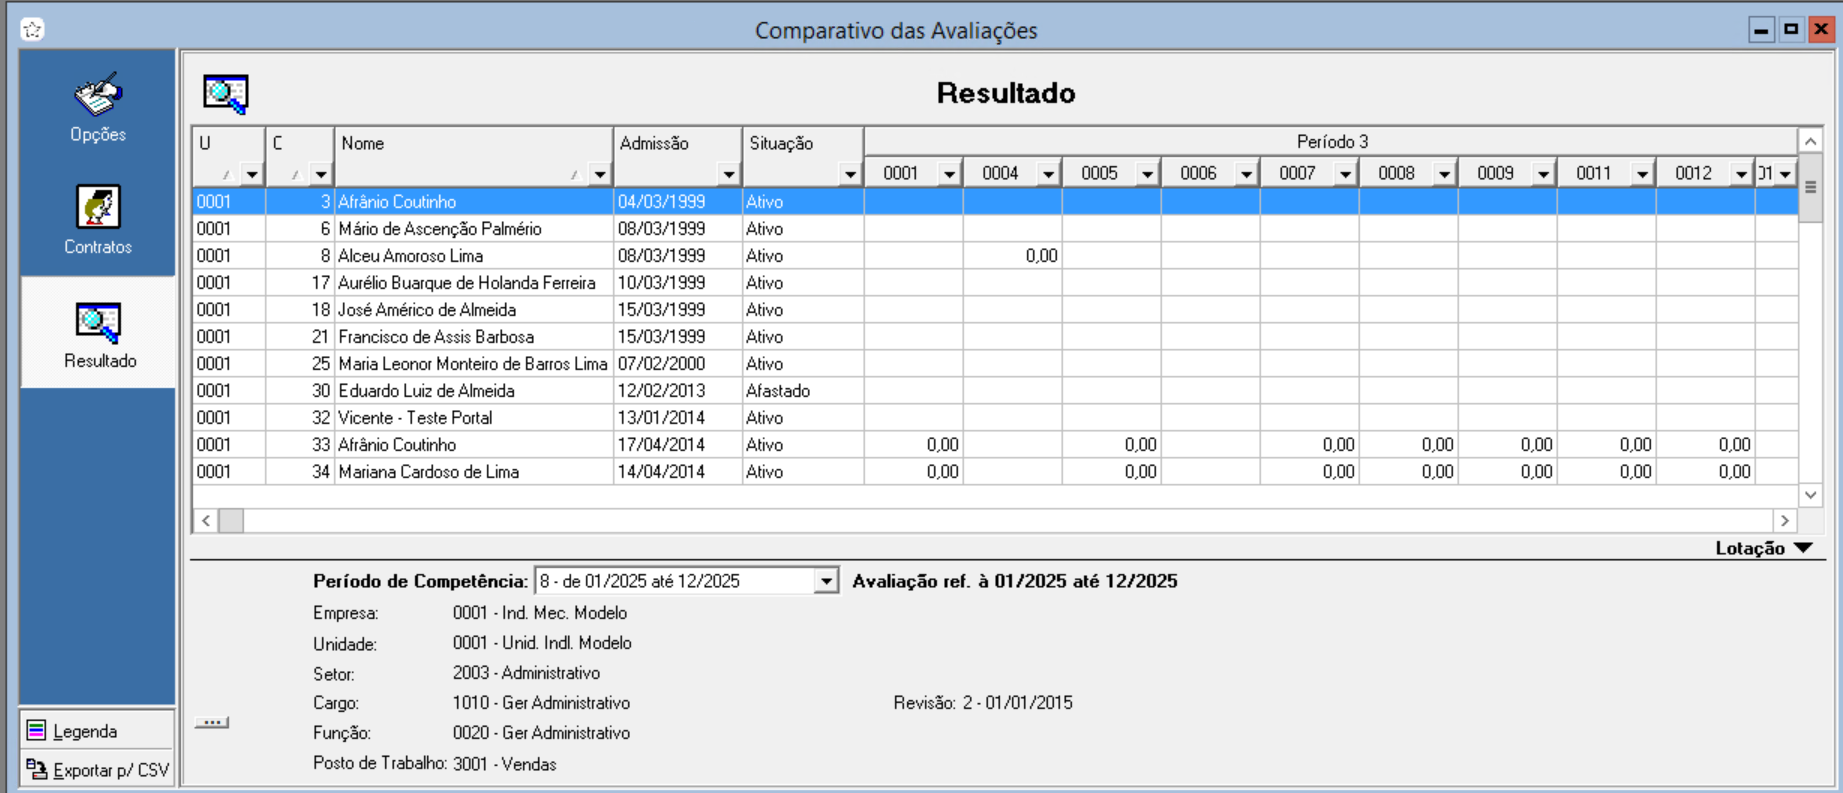Open the Nome column filter dropdown
Viewport: 1843px width, 793px height.
point(599,175)
